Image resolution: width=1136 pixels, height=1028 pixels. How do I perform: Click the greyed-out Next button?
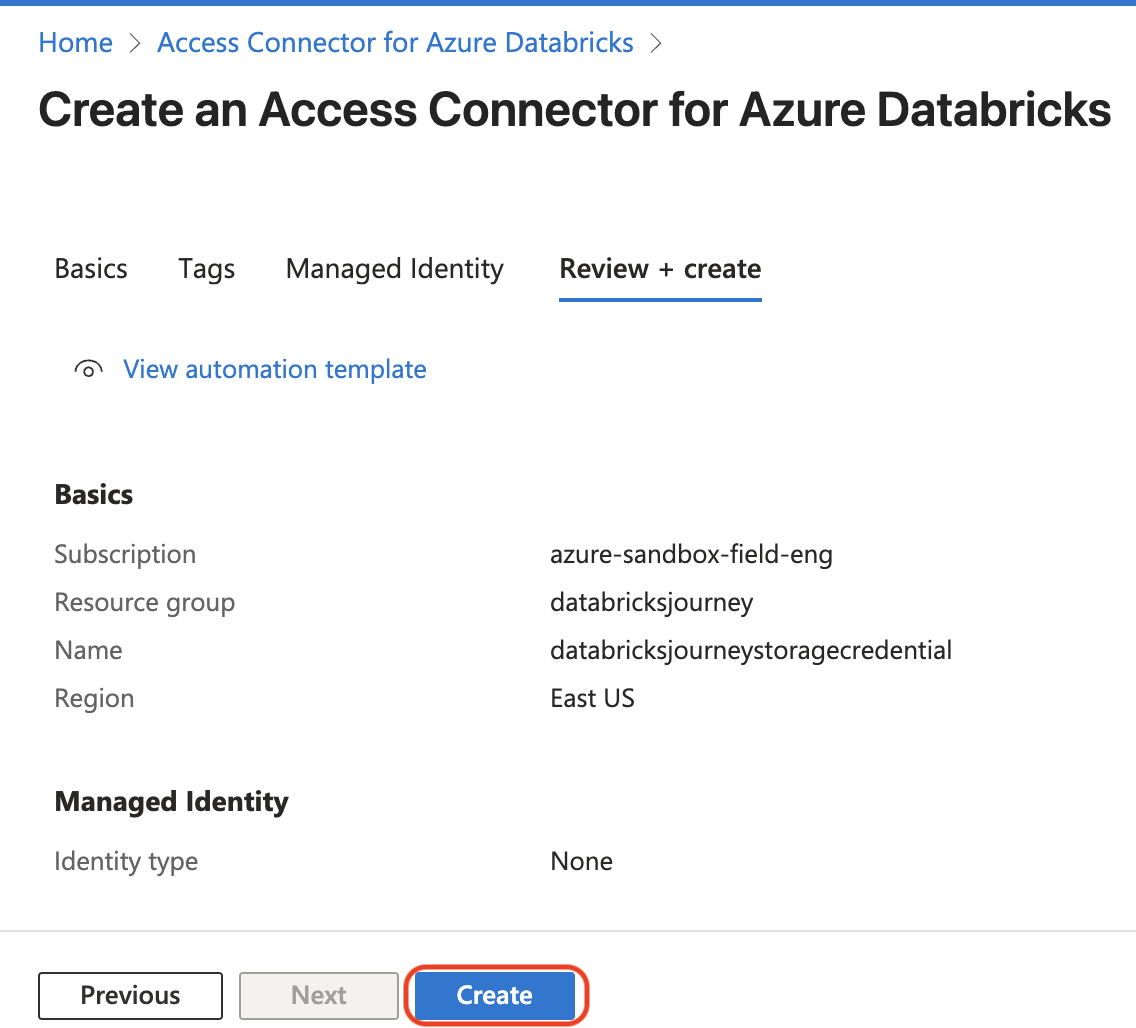coord(319,995)
